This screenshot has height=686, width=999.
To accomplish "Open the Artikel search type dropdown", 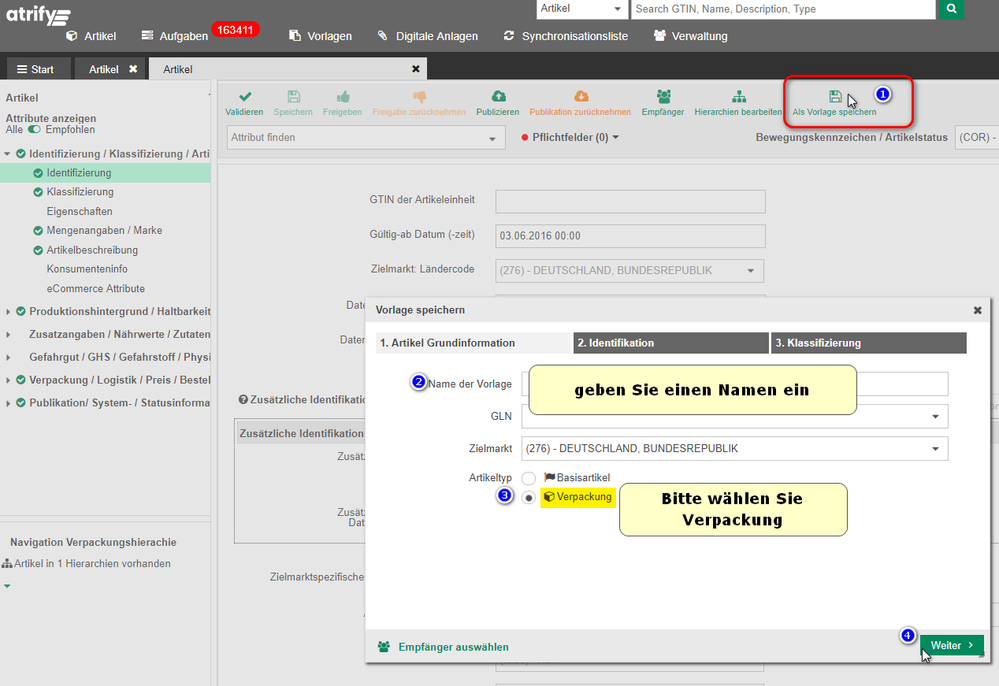I will pos(580,9).
